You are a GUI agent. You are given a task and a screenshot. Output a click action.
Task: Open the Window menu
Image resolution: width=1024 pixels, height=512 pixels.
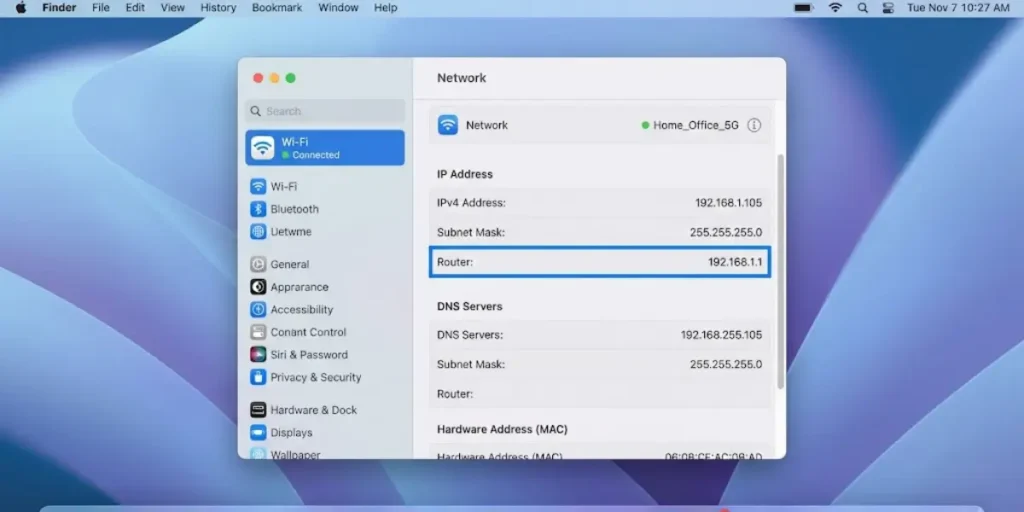(x=338, y=8)
